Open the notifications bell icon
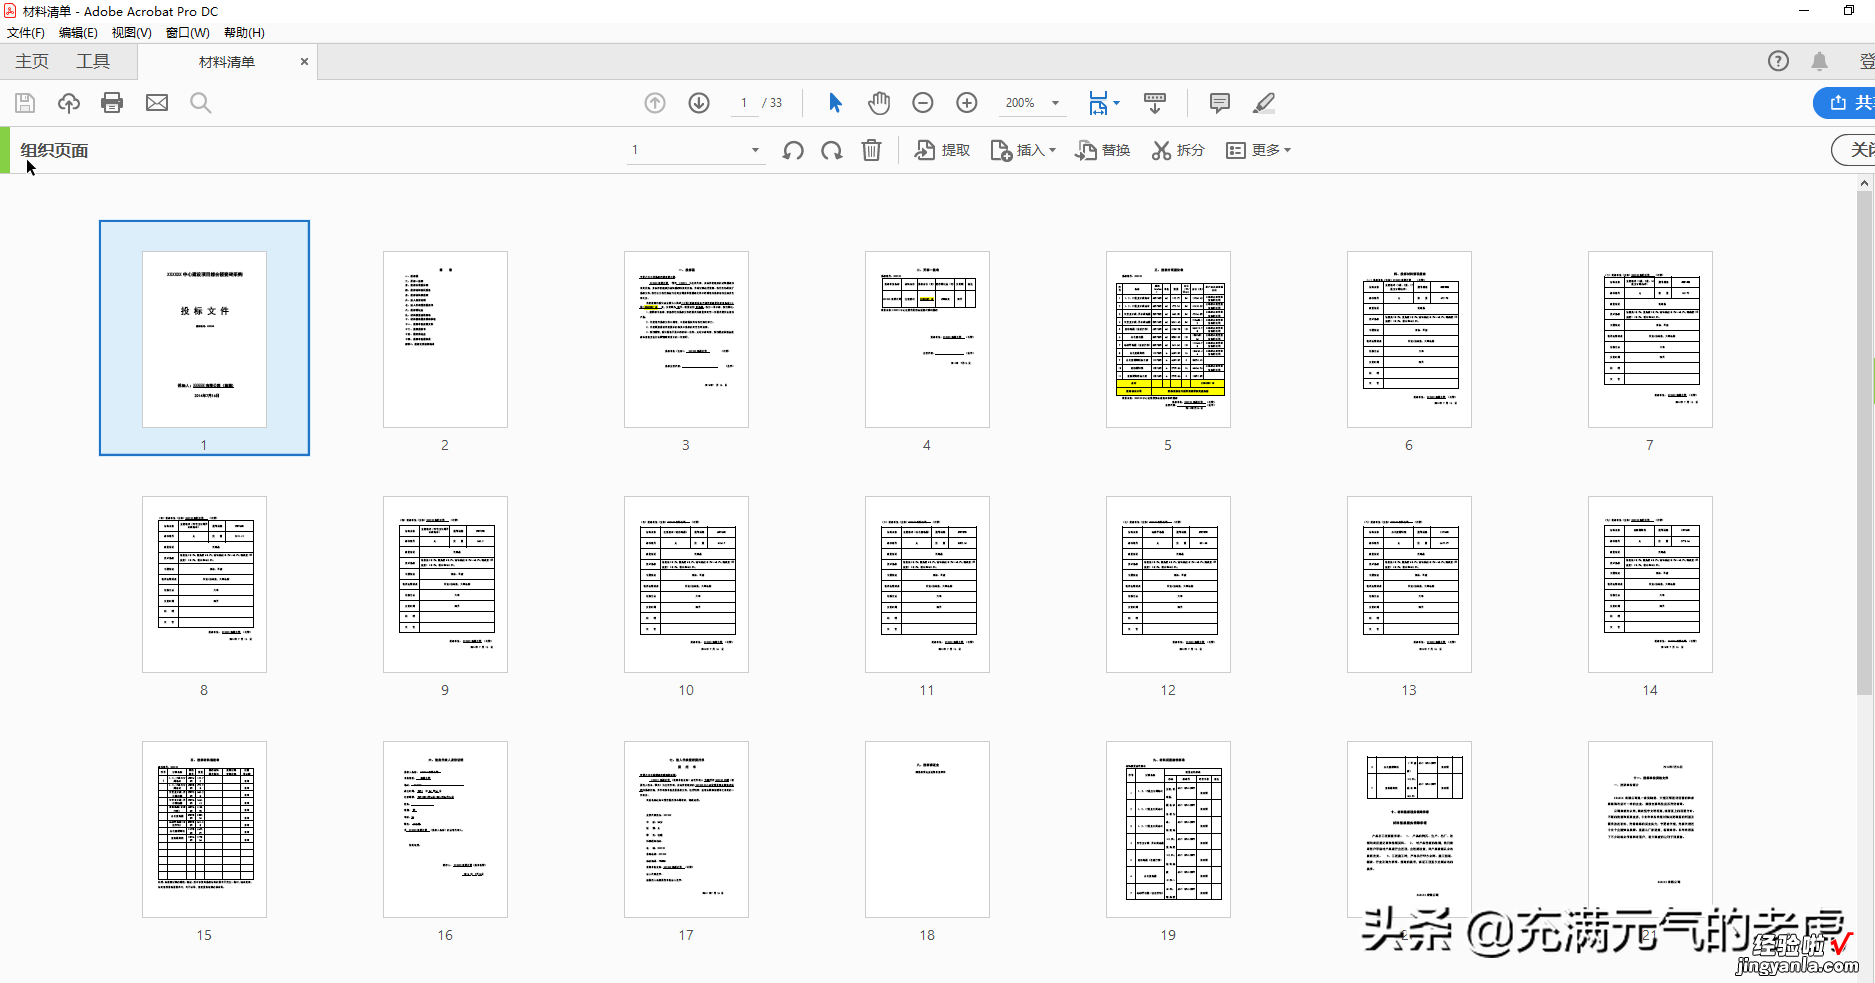This screenshot has width=1875, height=983. click(x=1820, y=61)
